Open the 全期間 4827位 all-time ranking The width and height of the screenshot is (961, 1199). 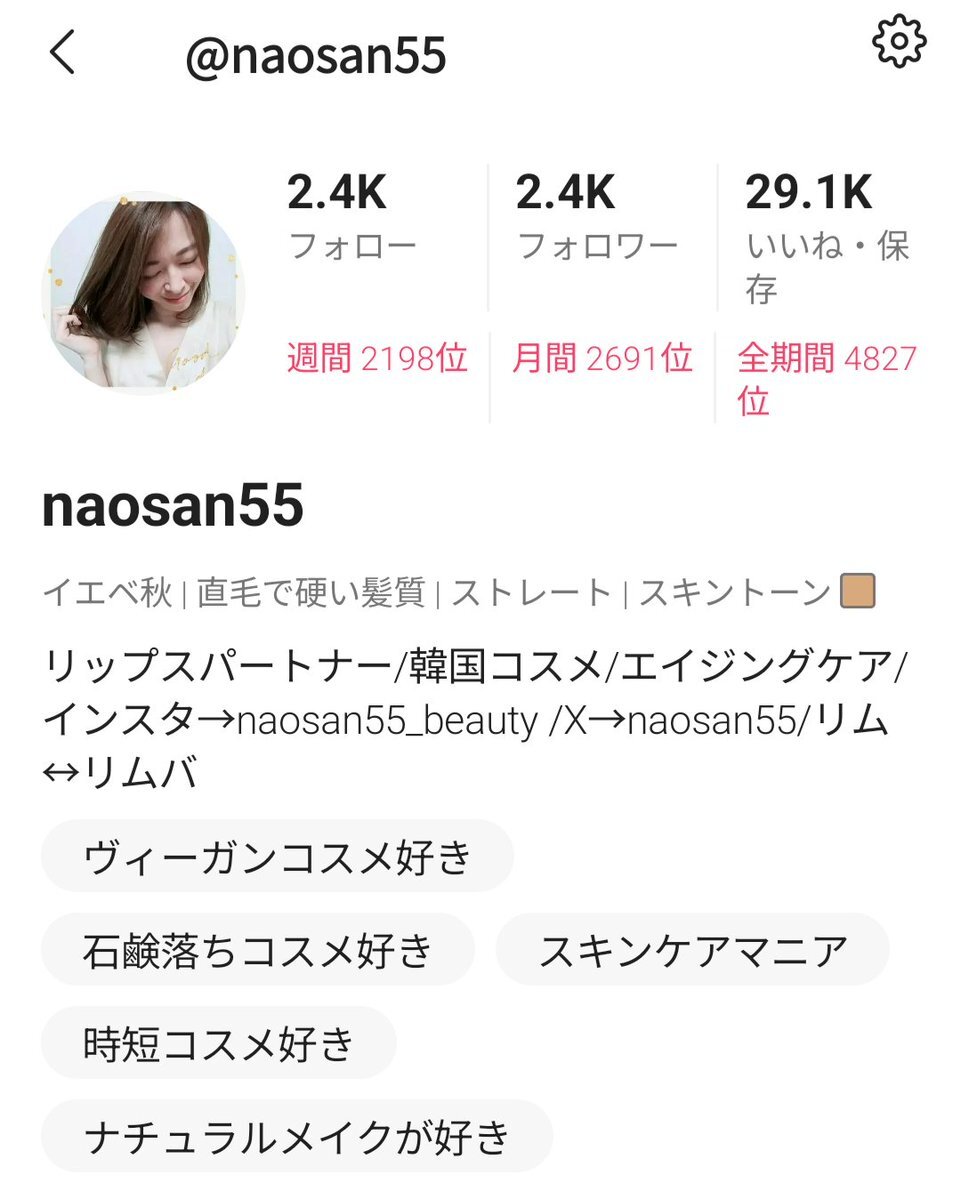click(827, 379)
